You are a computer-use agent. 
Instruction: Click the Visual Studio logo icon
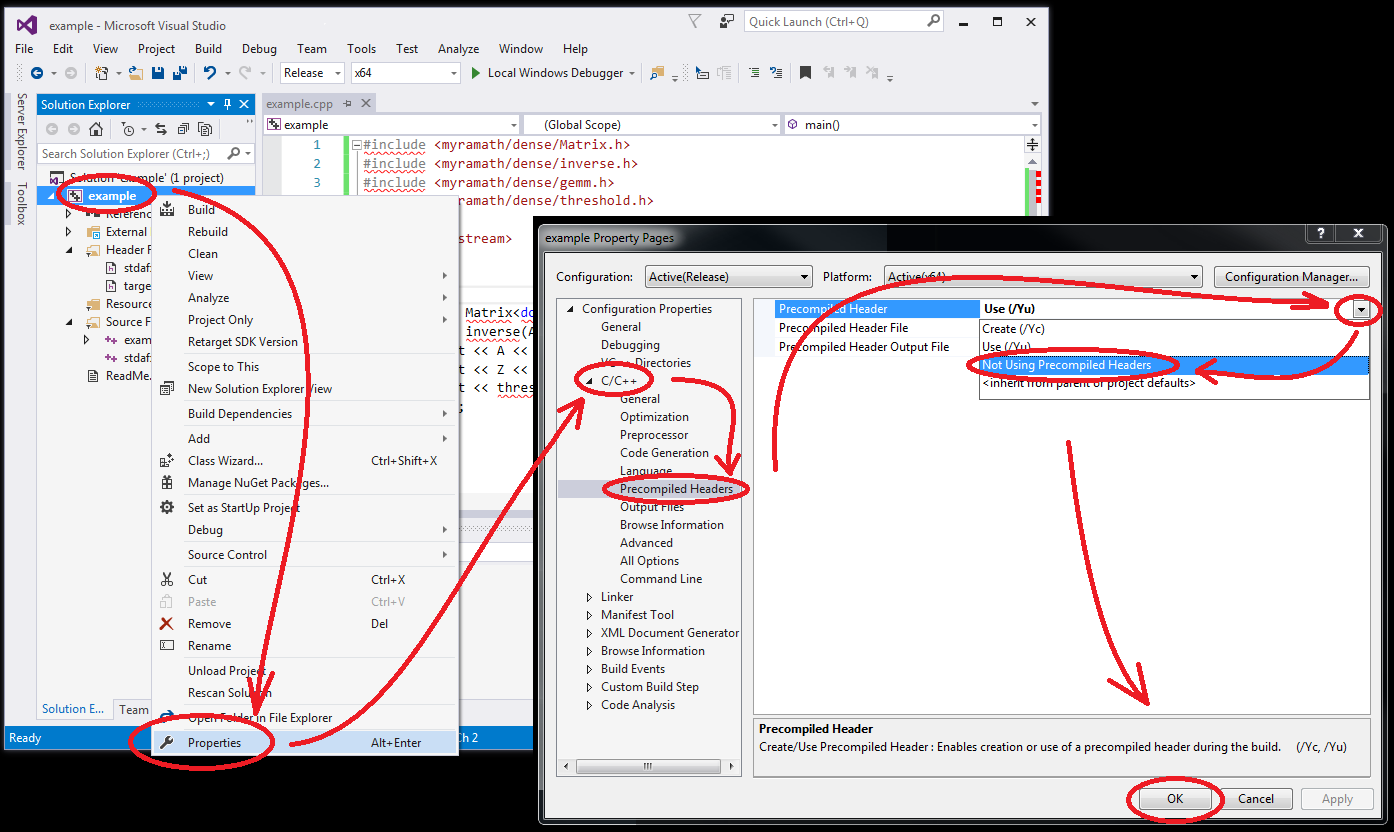click(x=27, y=25)
